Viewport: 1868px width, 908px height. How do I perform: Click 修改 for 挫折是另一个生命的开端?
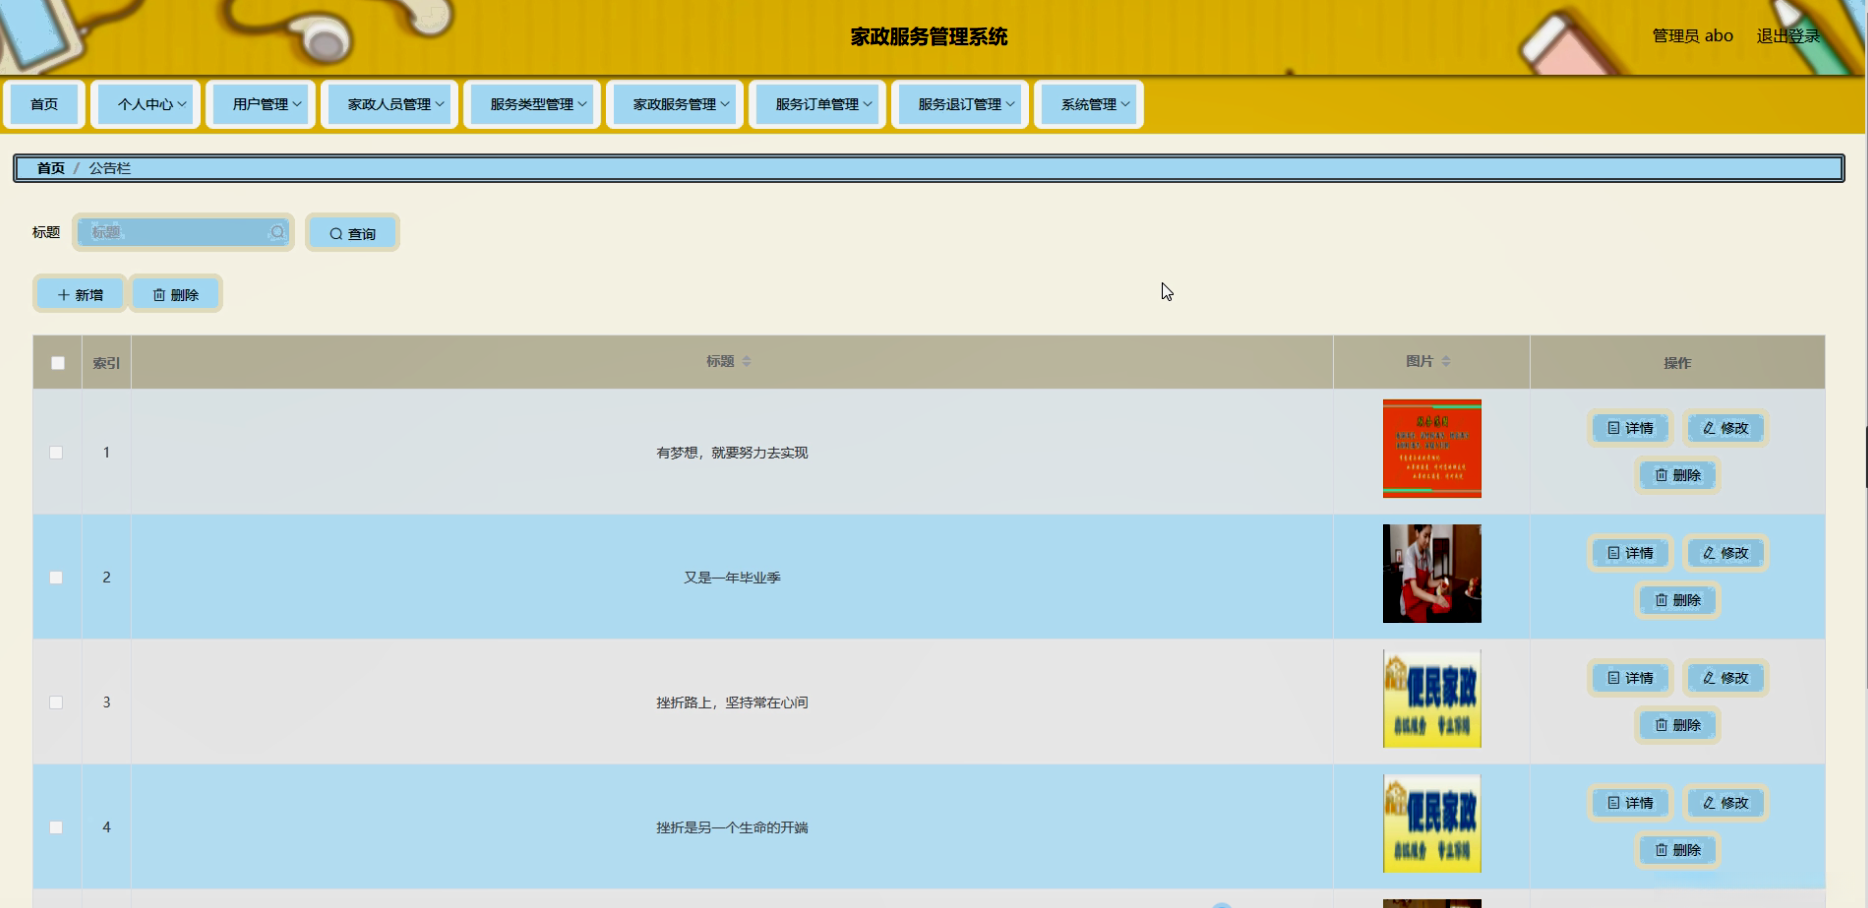(1726, 803)
